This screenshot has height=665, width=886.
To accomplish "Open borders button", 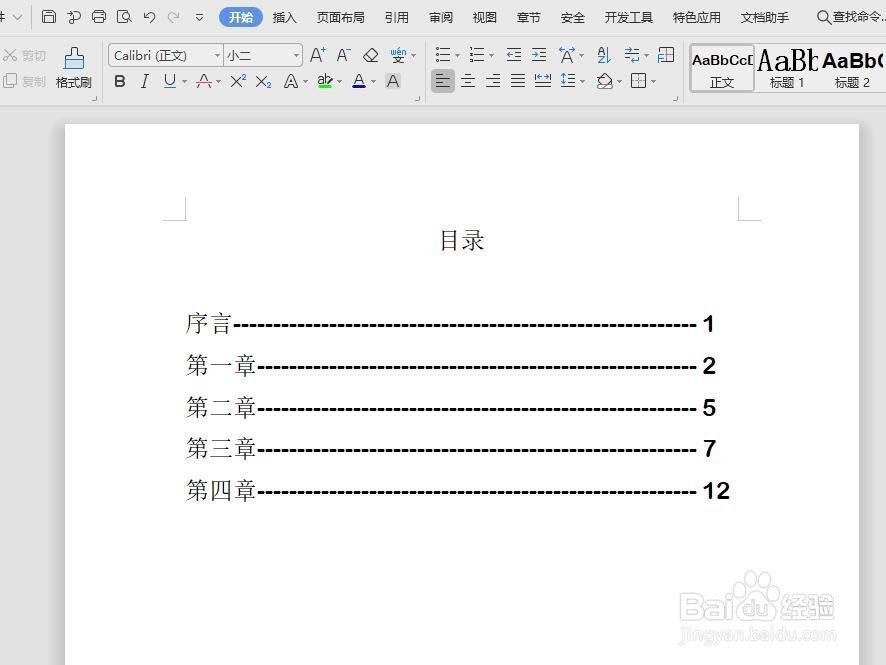I will [x=639, y=81].
